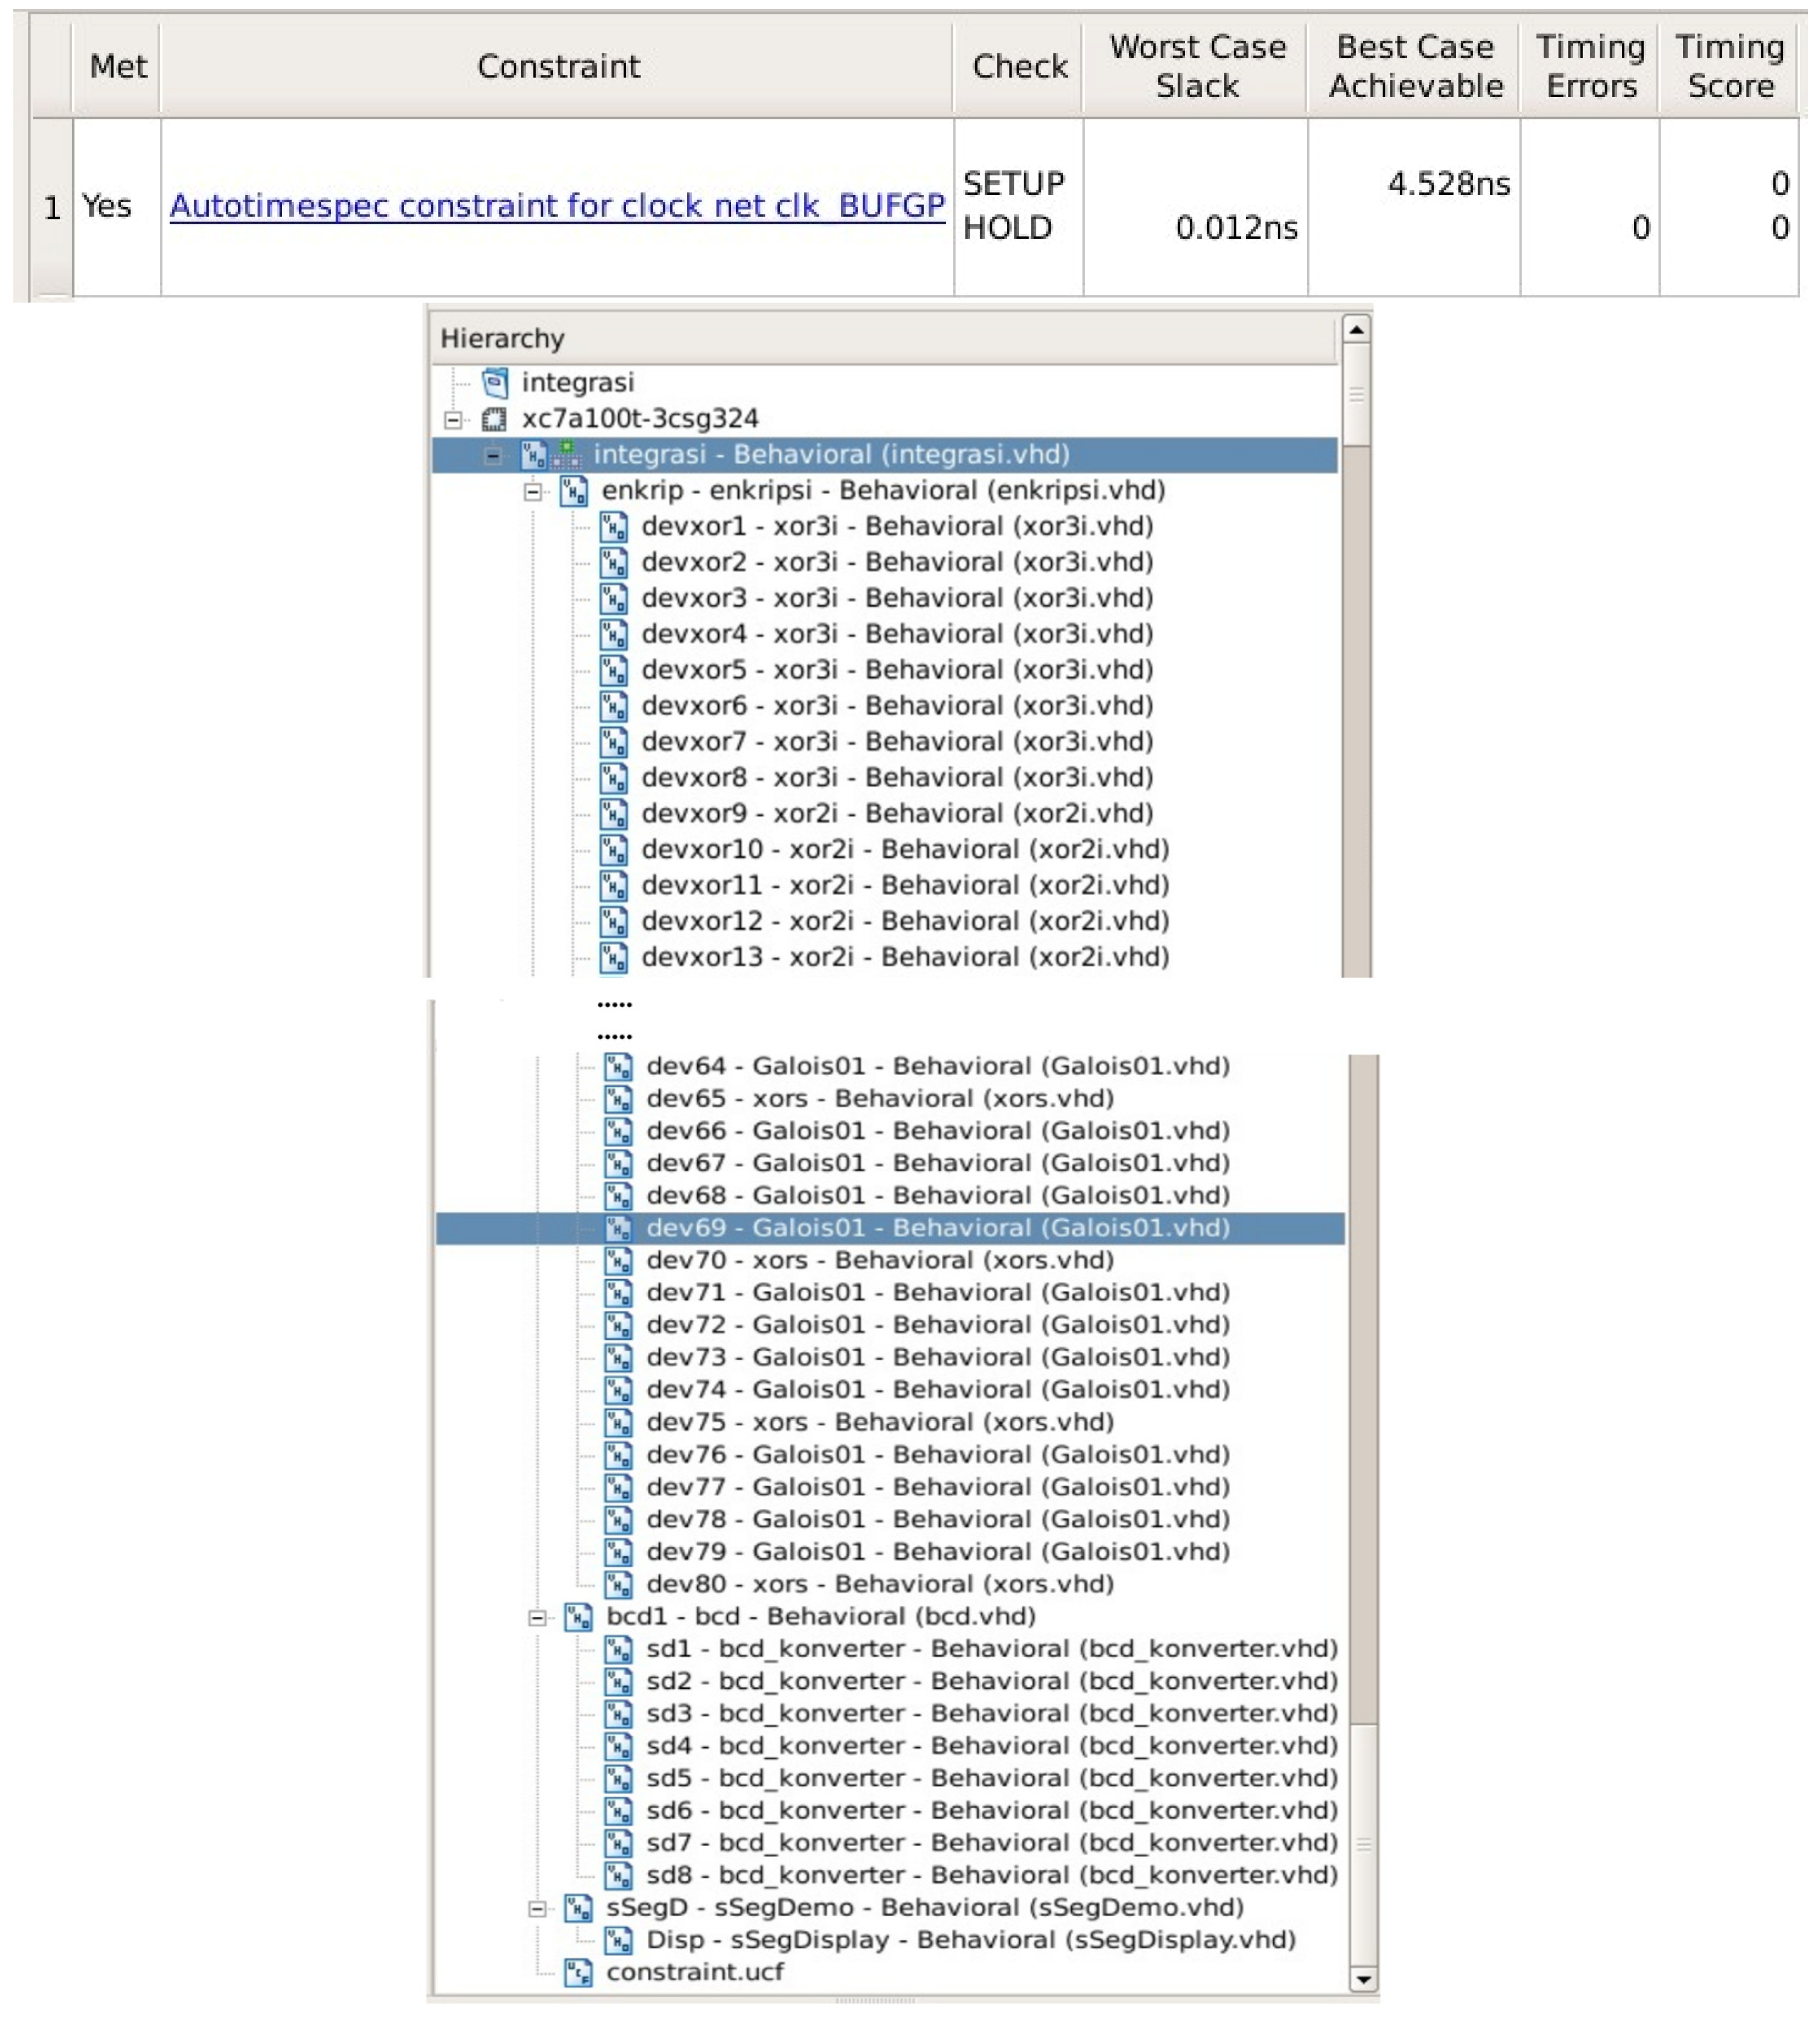The image size is (1820, 2017).
Task: Select sd7 - bcd_konverter in hierarchy
Action: (x=992, y=1844)
